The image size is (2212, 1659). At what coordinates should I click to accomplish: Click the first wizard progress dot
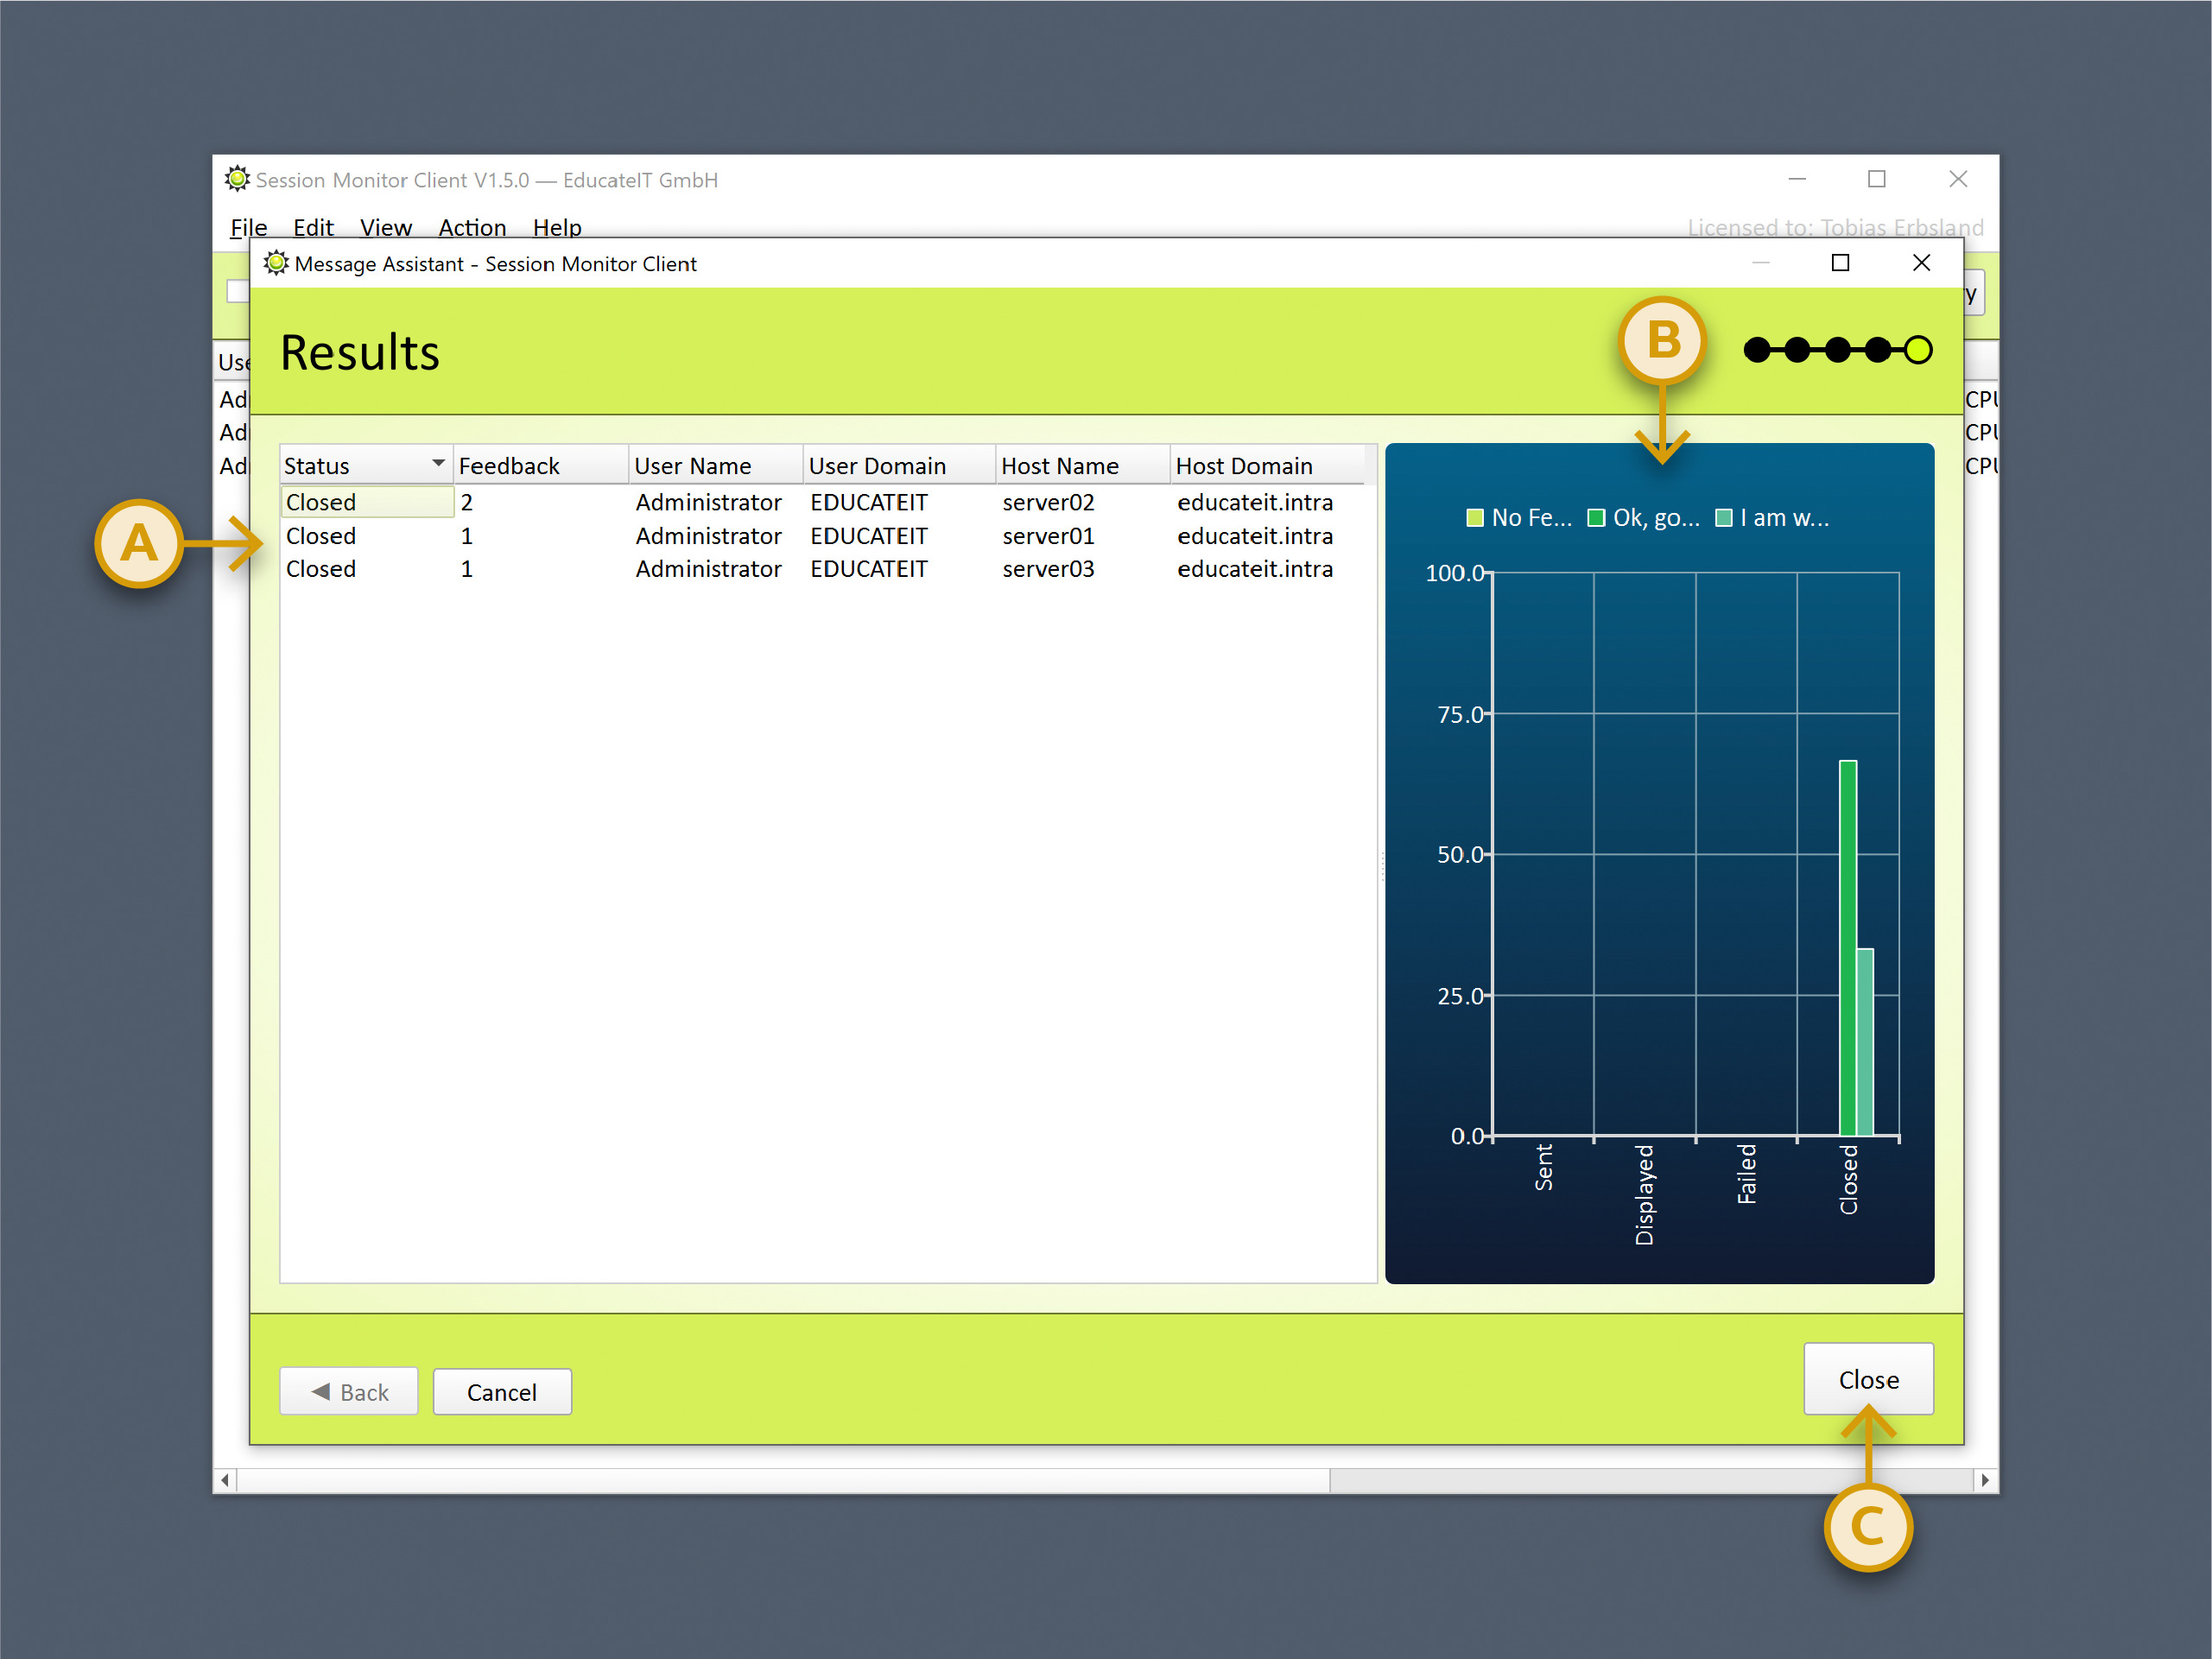[1756, 350]
